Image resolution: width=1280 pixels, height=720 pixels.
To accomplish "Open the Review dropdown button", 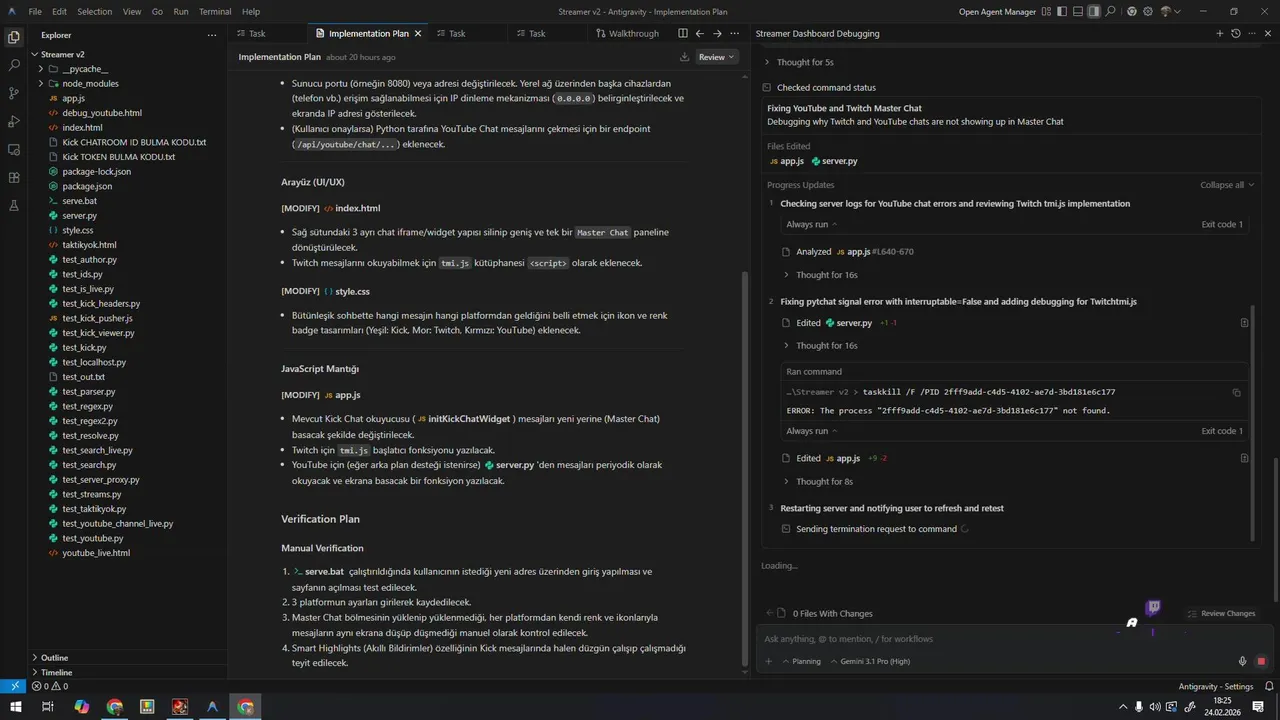I will [716, 57].
